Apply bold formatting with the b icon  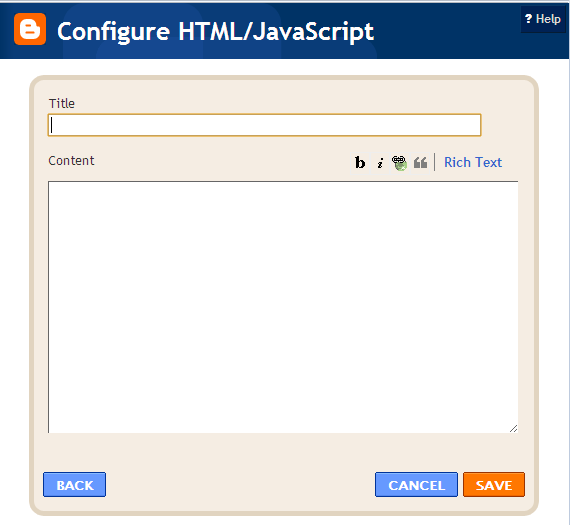pos(360,163)
